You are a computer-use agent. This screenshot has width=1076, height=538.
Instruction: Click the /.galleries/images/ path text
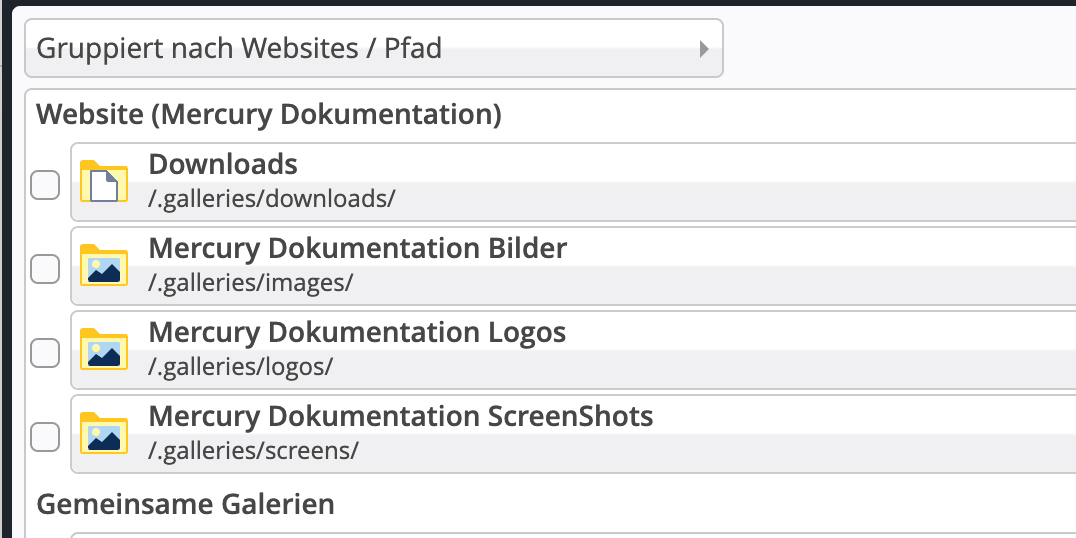[x=251, y=282]
